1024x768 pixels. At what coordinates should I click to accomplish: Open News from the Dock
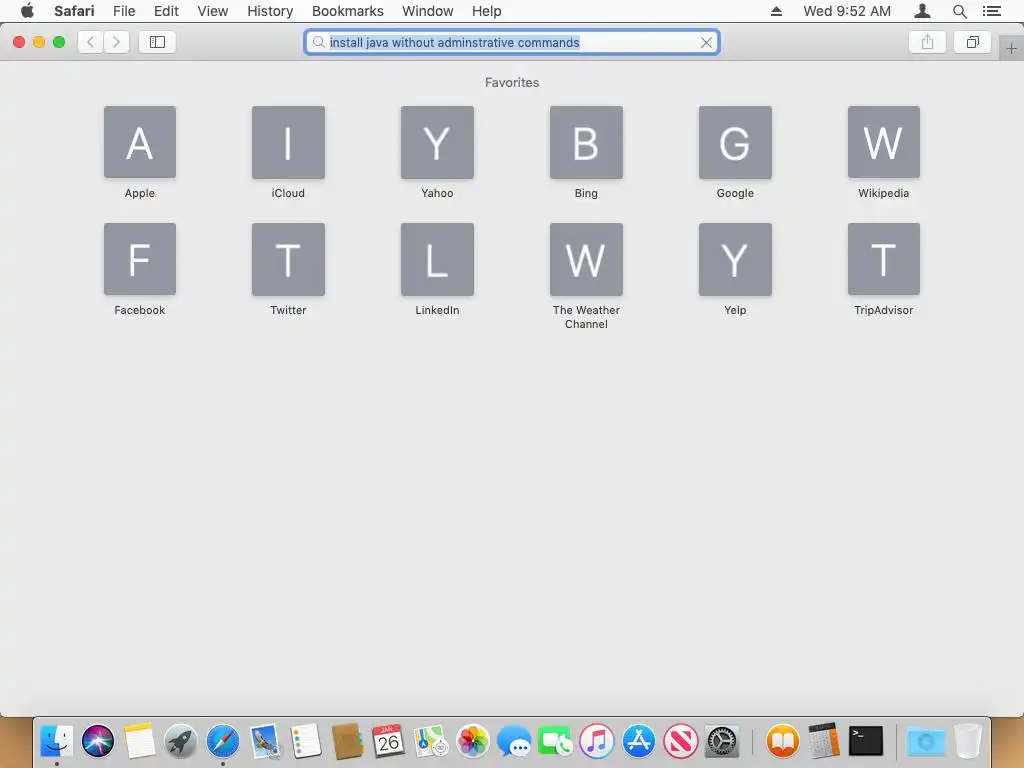680,741
